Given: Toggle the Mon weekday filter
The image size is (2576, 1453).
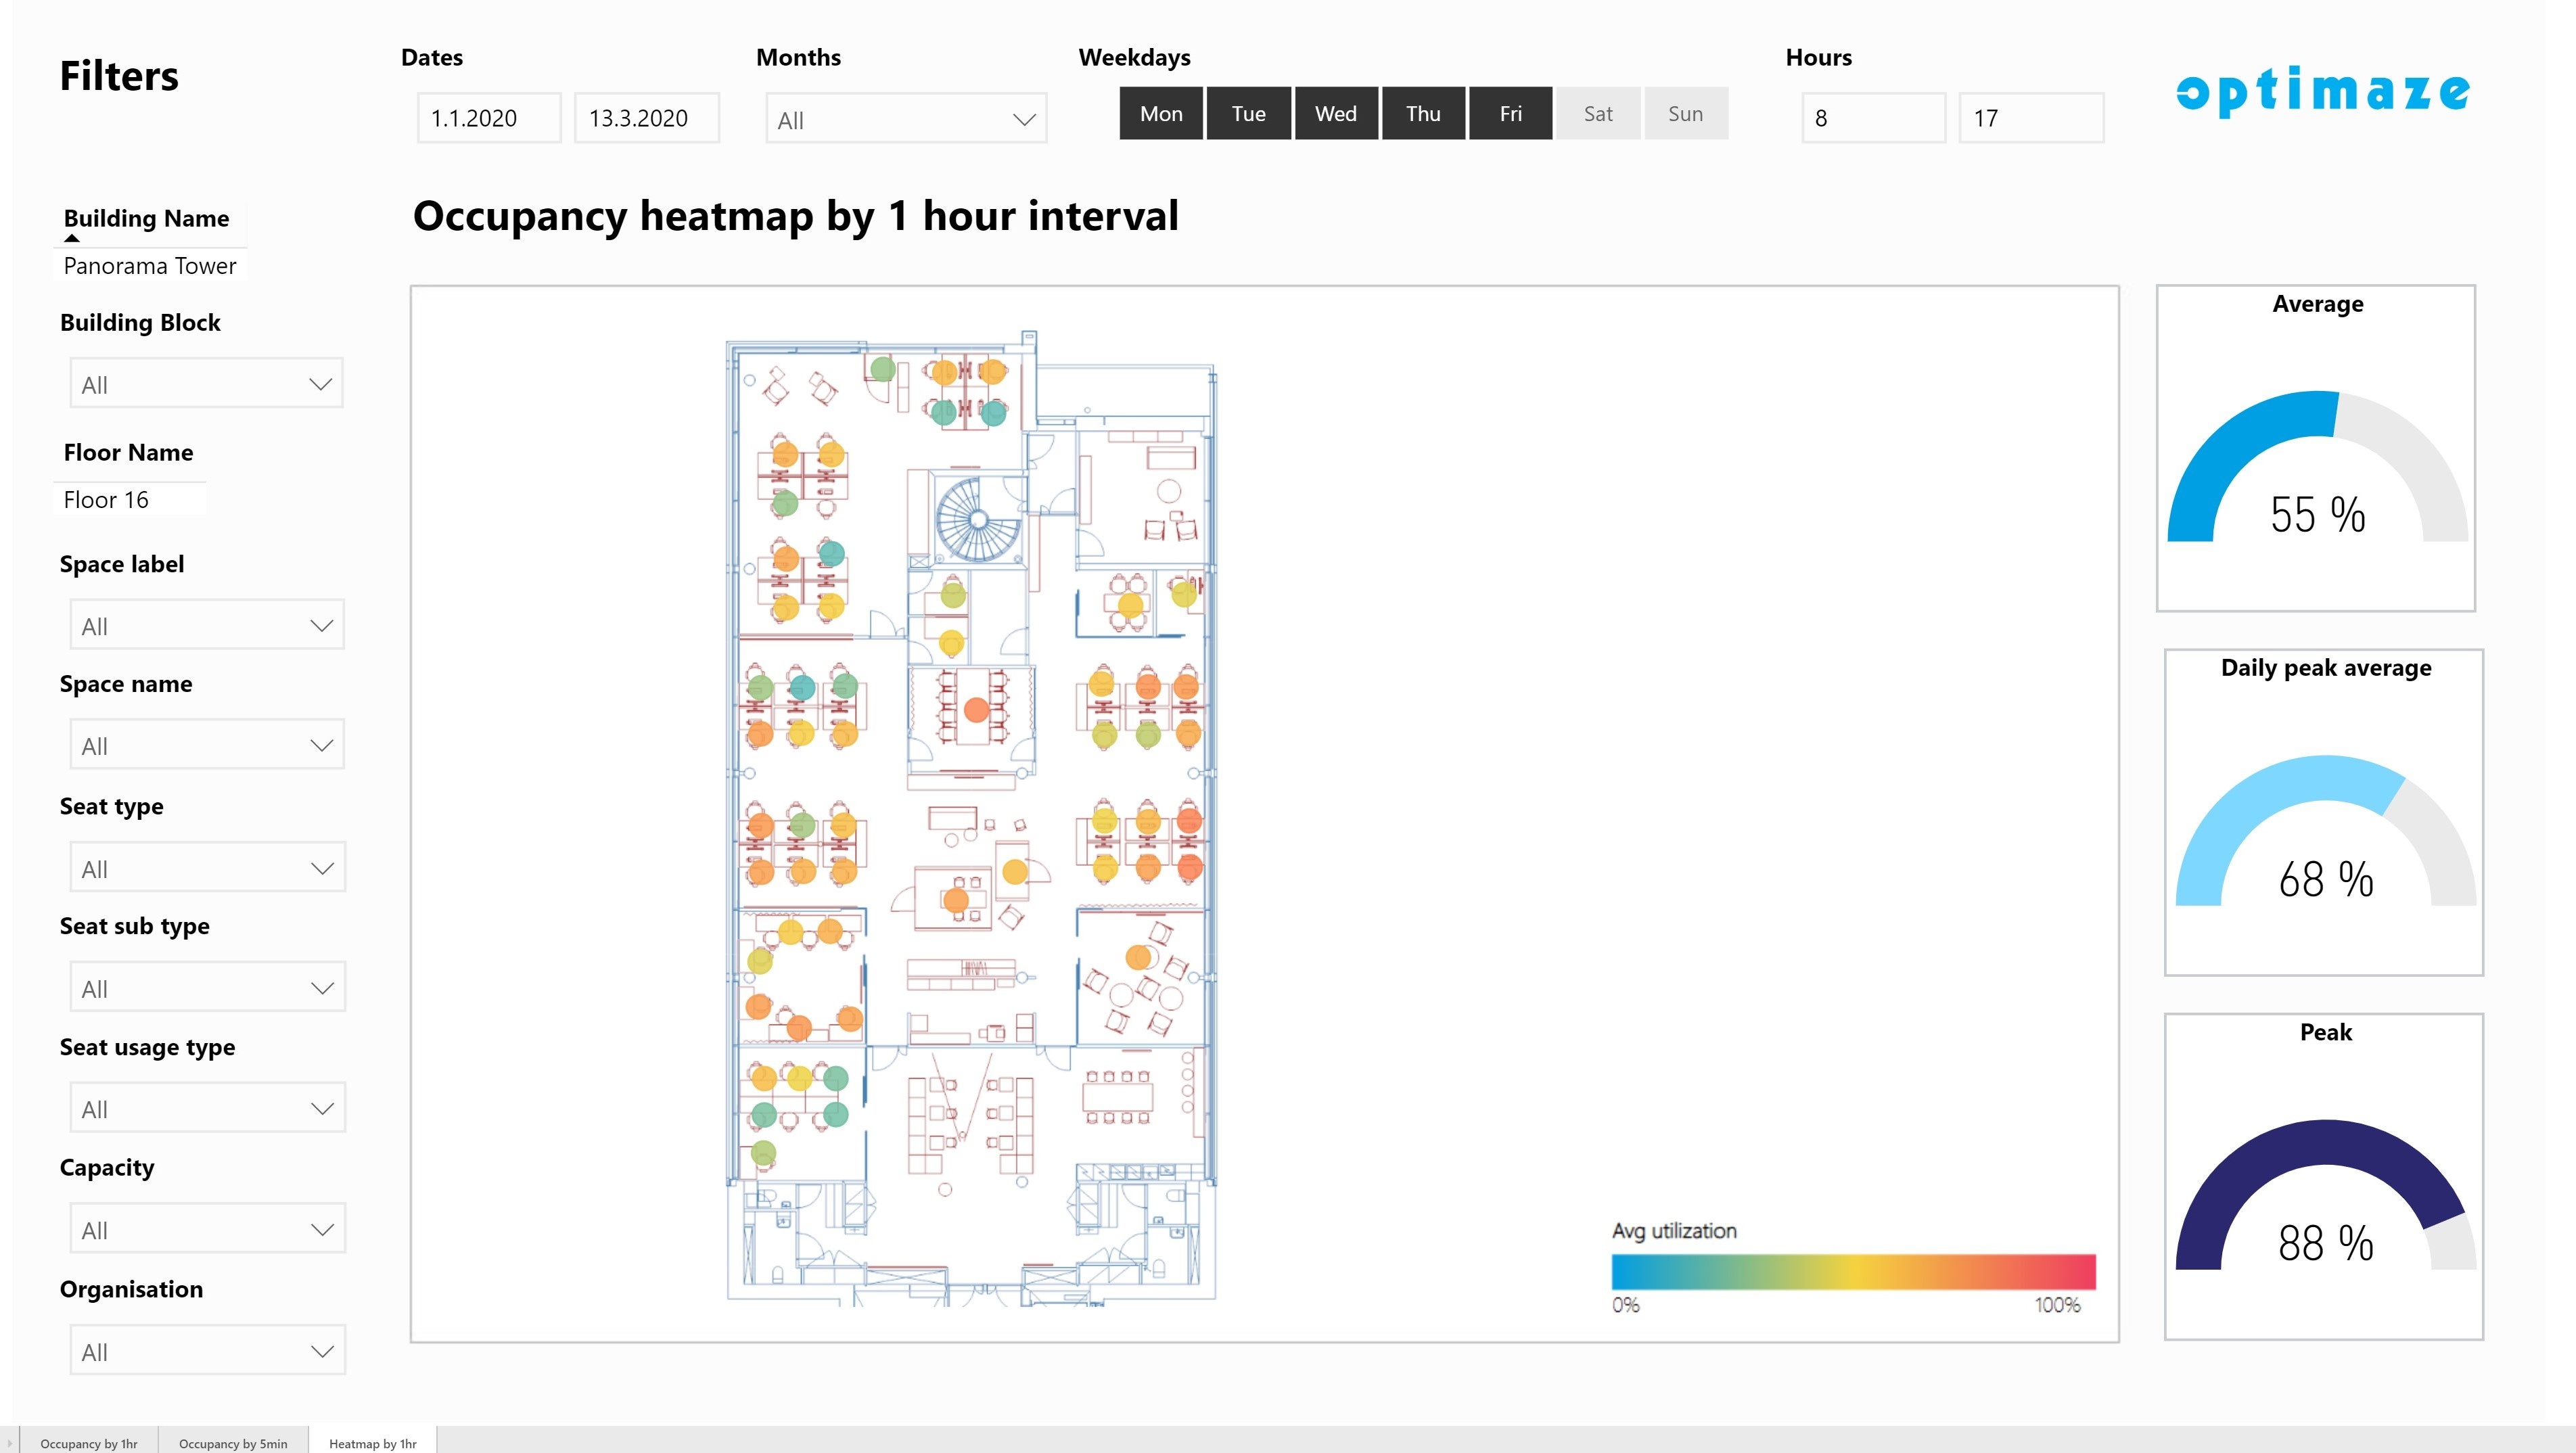Looking at the screenshot, I should click(1160, 114).
